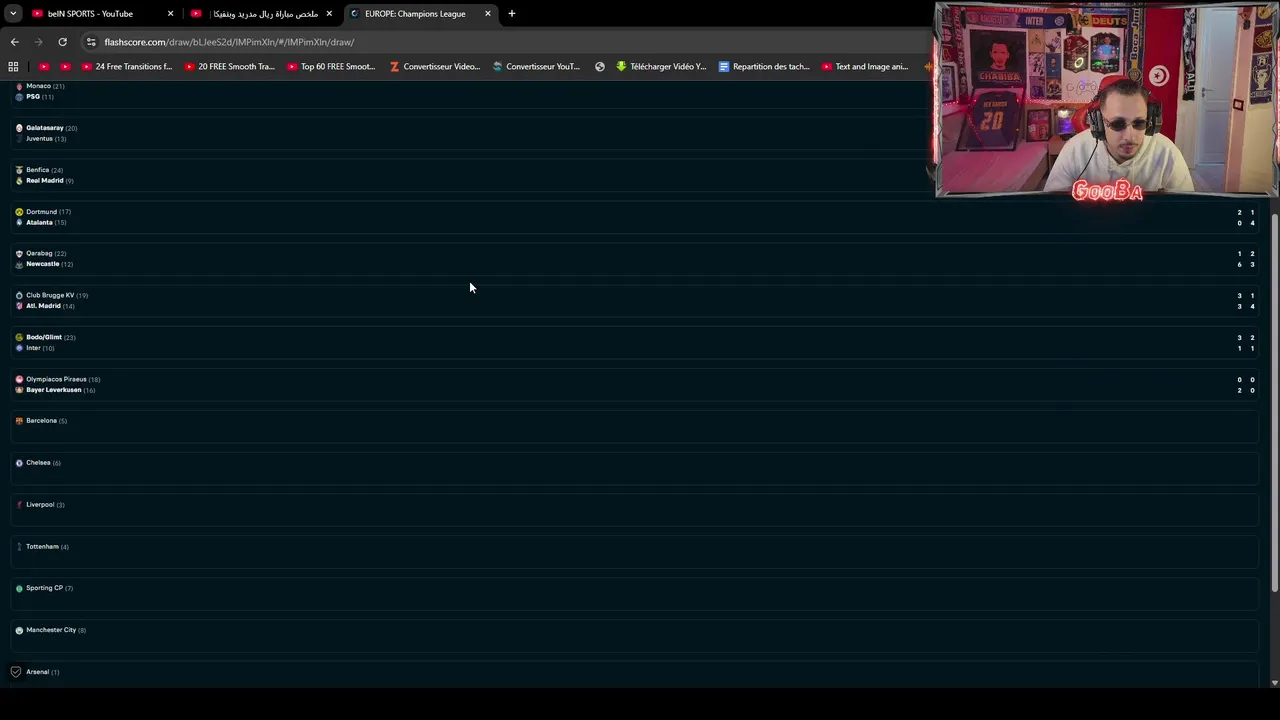This screenshot has width=1280, height=720.
Task: Open the first YouTube bookmark icon
Action: tap(44, 67)
